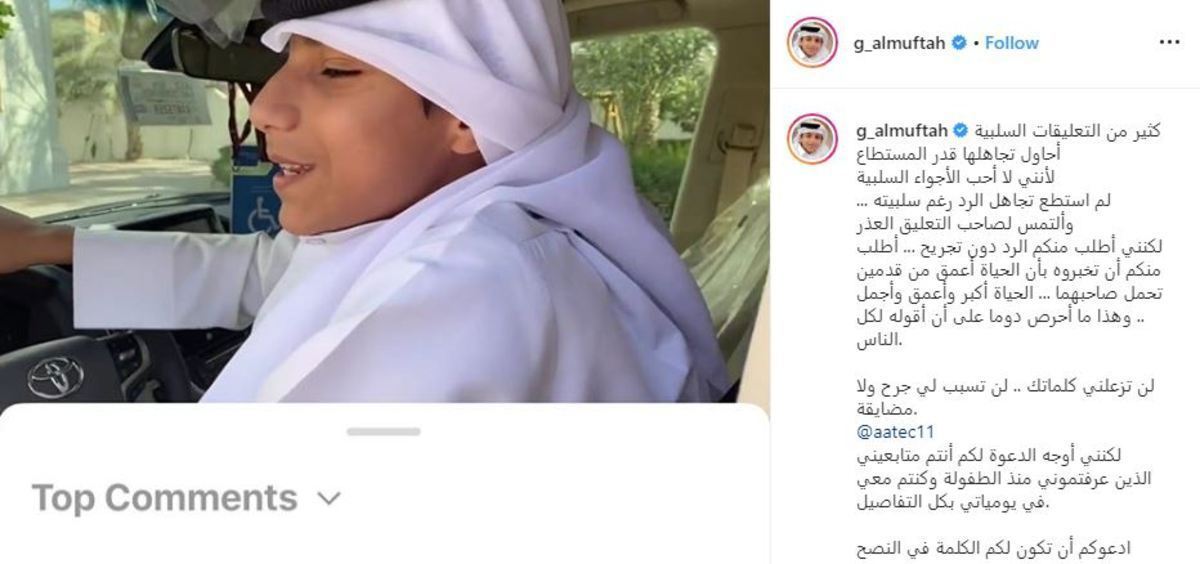1200x564 pixels.
Task: Click the profile avatar in post header
Action: 812,42
